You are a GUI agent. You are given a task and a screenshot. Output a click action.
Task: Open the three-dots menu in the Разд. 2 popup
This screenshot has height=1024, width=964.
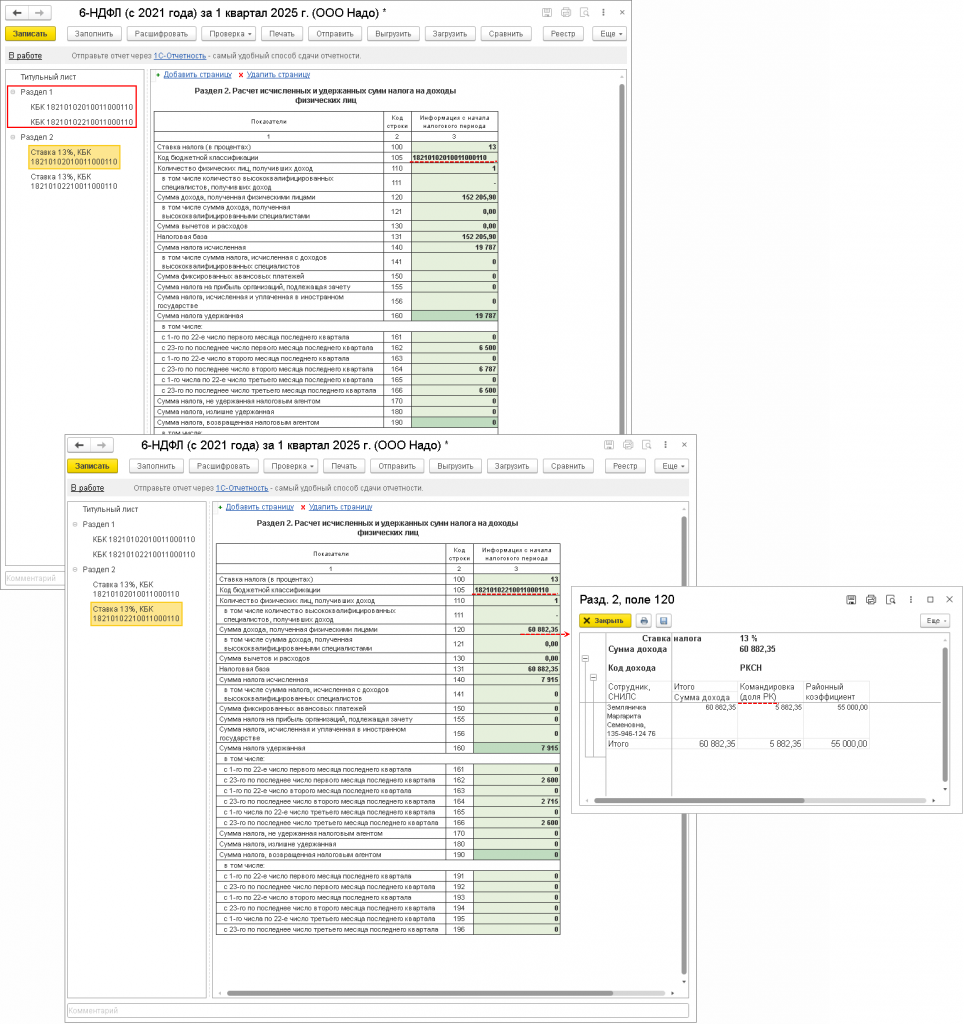911,600
